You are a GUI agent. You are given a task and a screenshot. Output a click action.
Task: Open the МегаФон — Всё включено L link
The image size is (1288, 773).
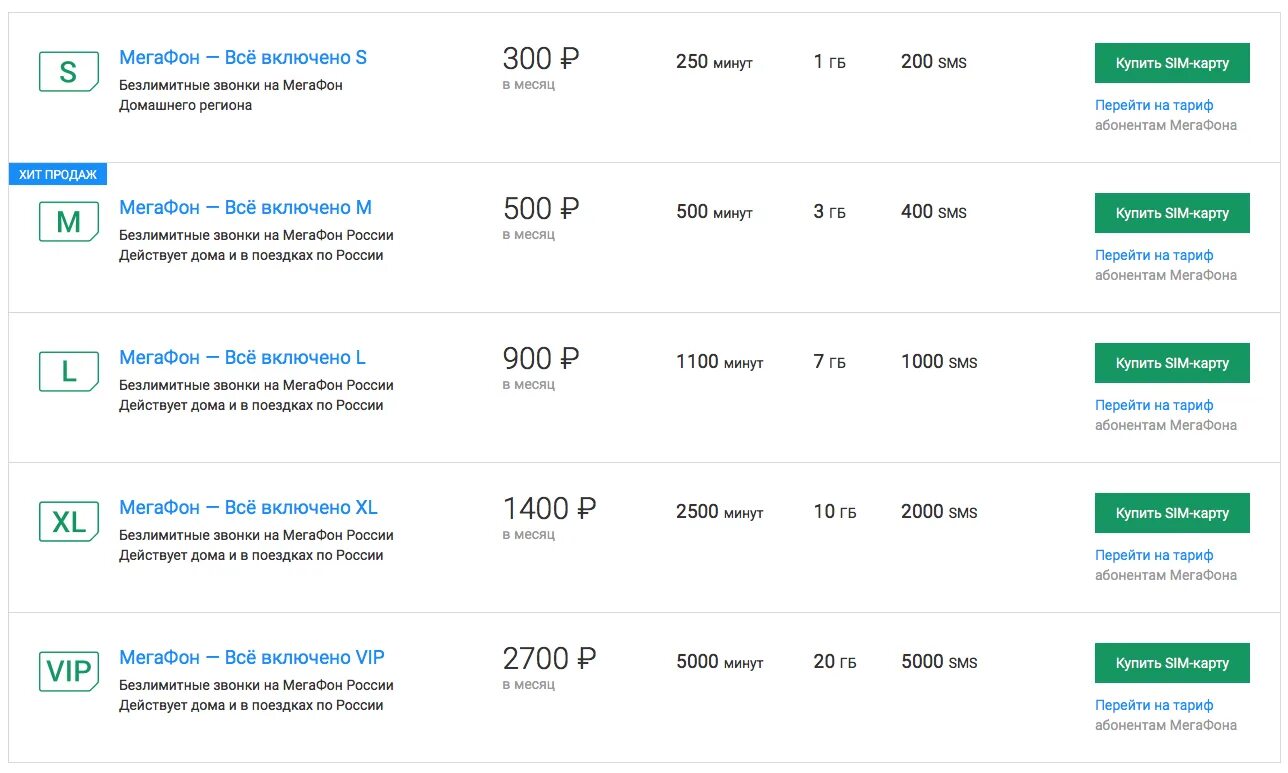[x=242, y=358]
